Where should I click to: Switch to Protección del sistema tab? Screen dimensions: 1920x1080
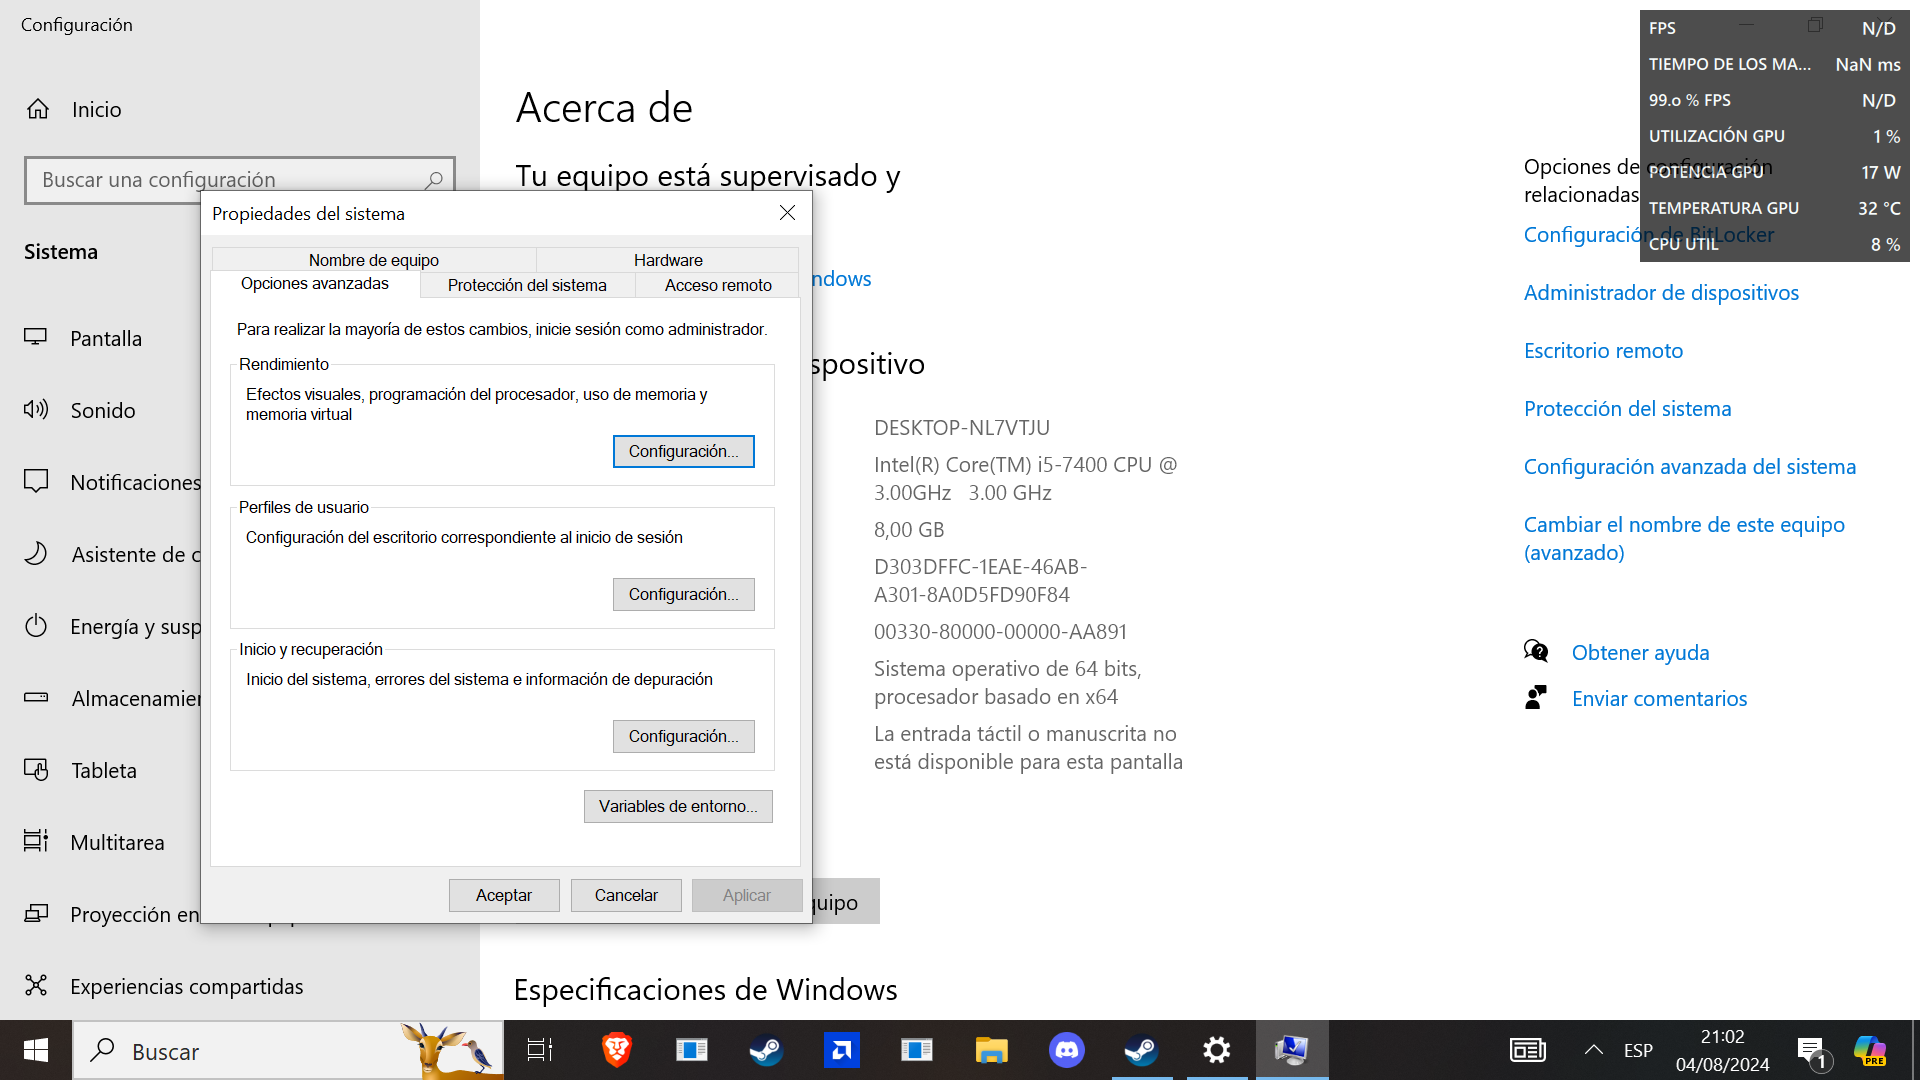pyautogui.click(x=527, y=285)
